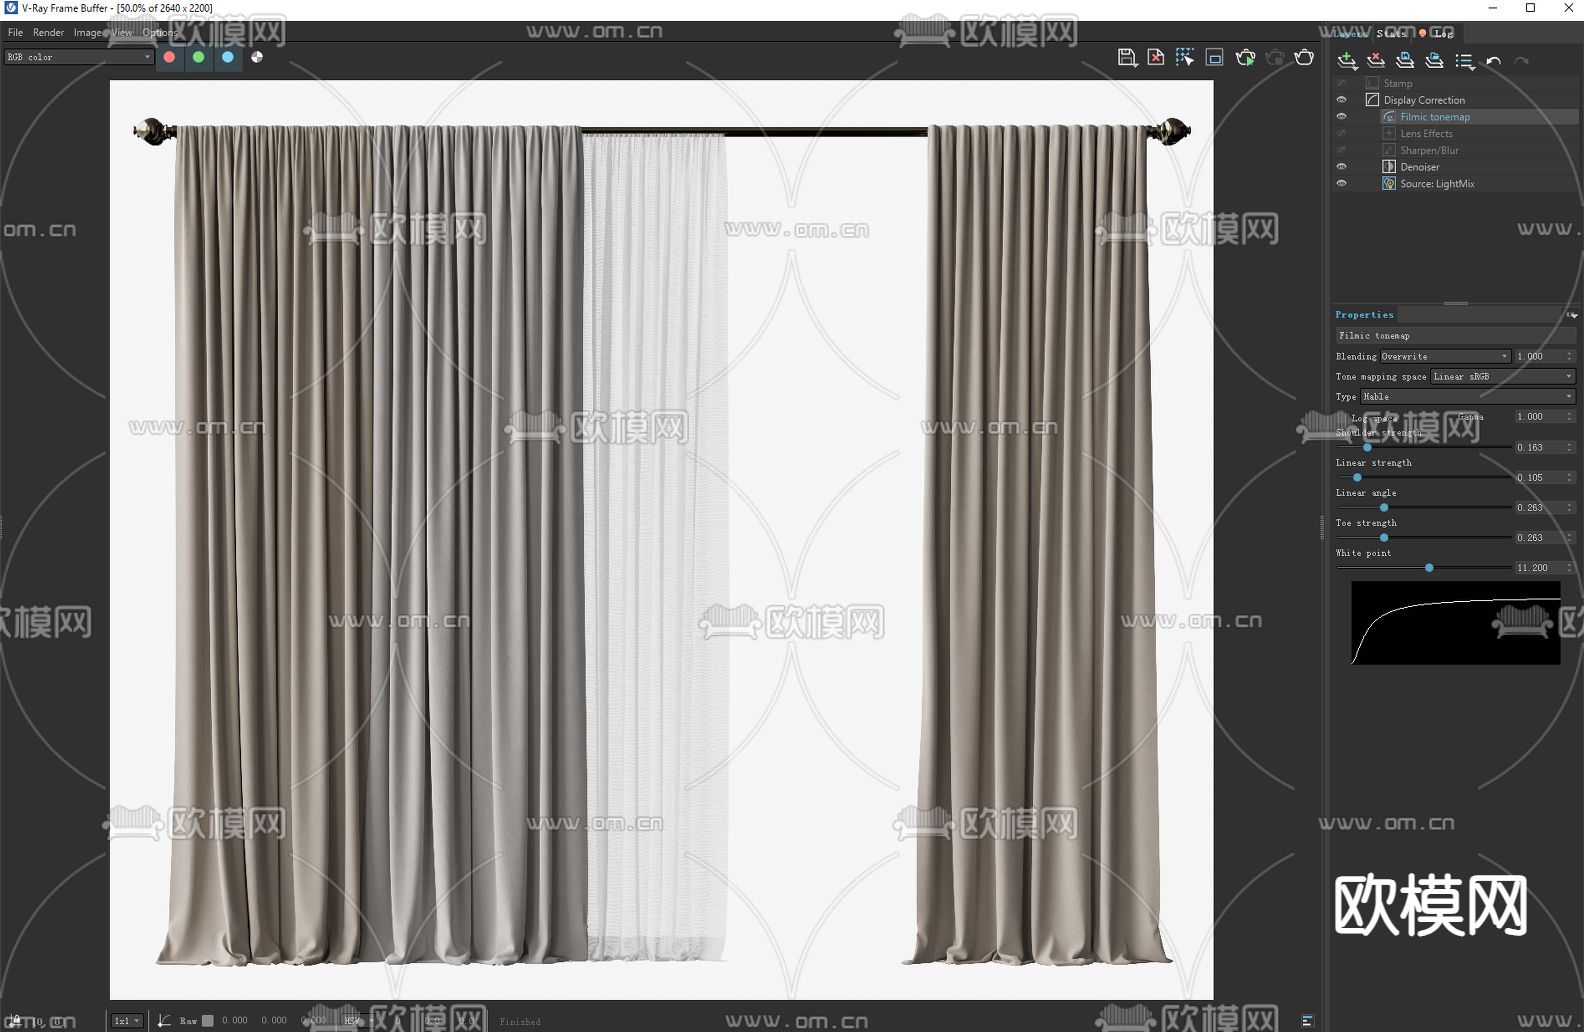
Task: Click the Filmic tonemap layer name field
Action: click(1455, 335)
